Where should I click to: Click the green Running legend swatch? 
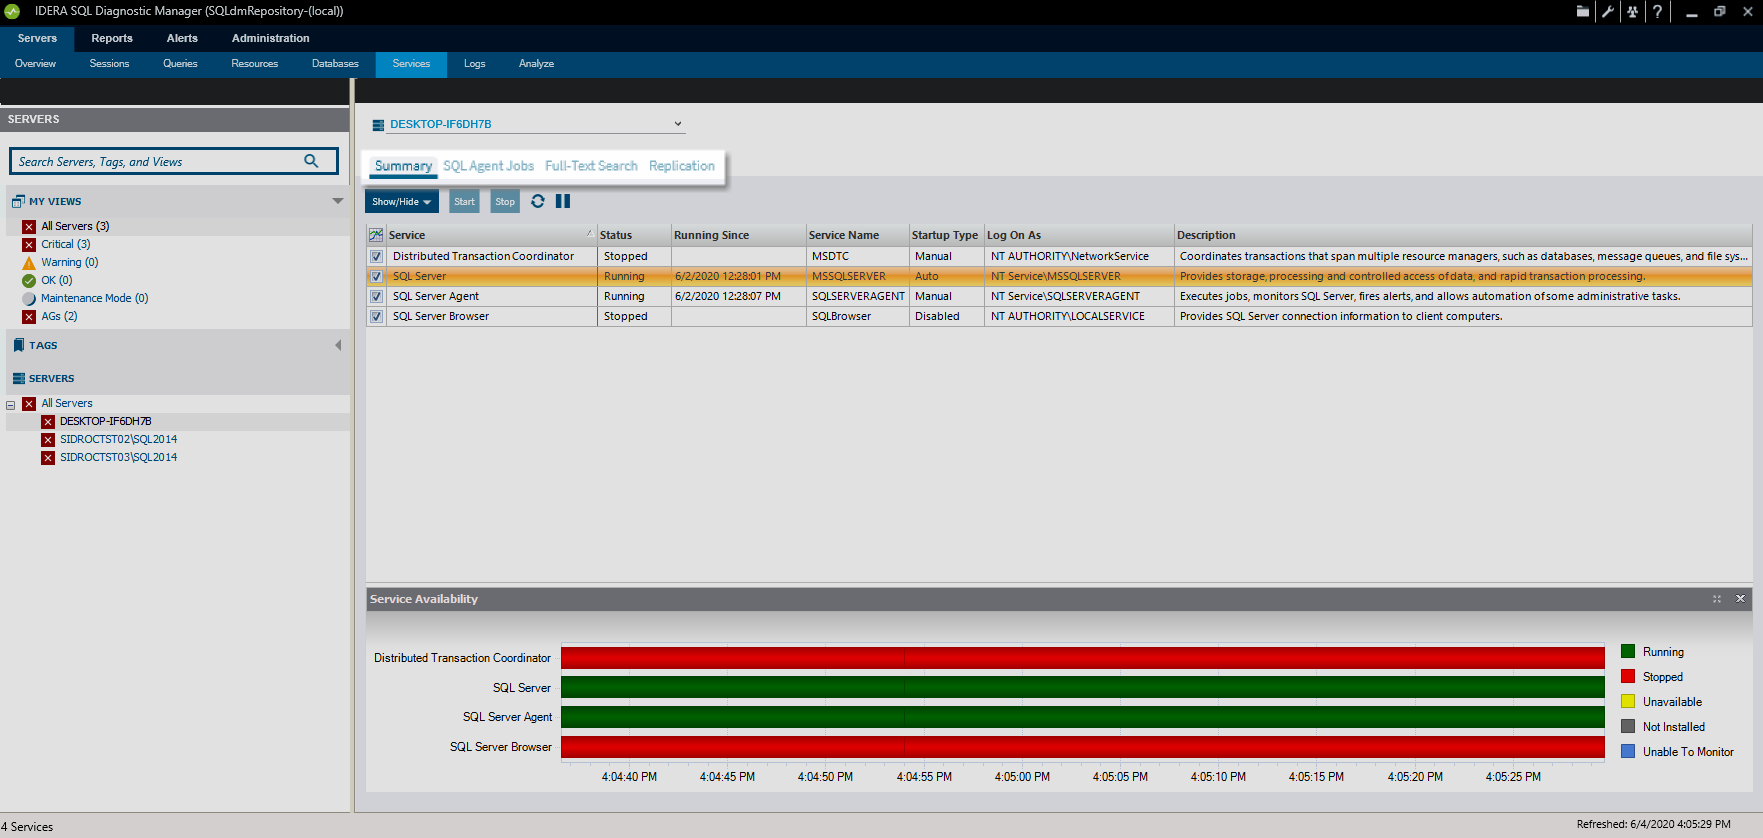1628,651
